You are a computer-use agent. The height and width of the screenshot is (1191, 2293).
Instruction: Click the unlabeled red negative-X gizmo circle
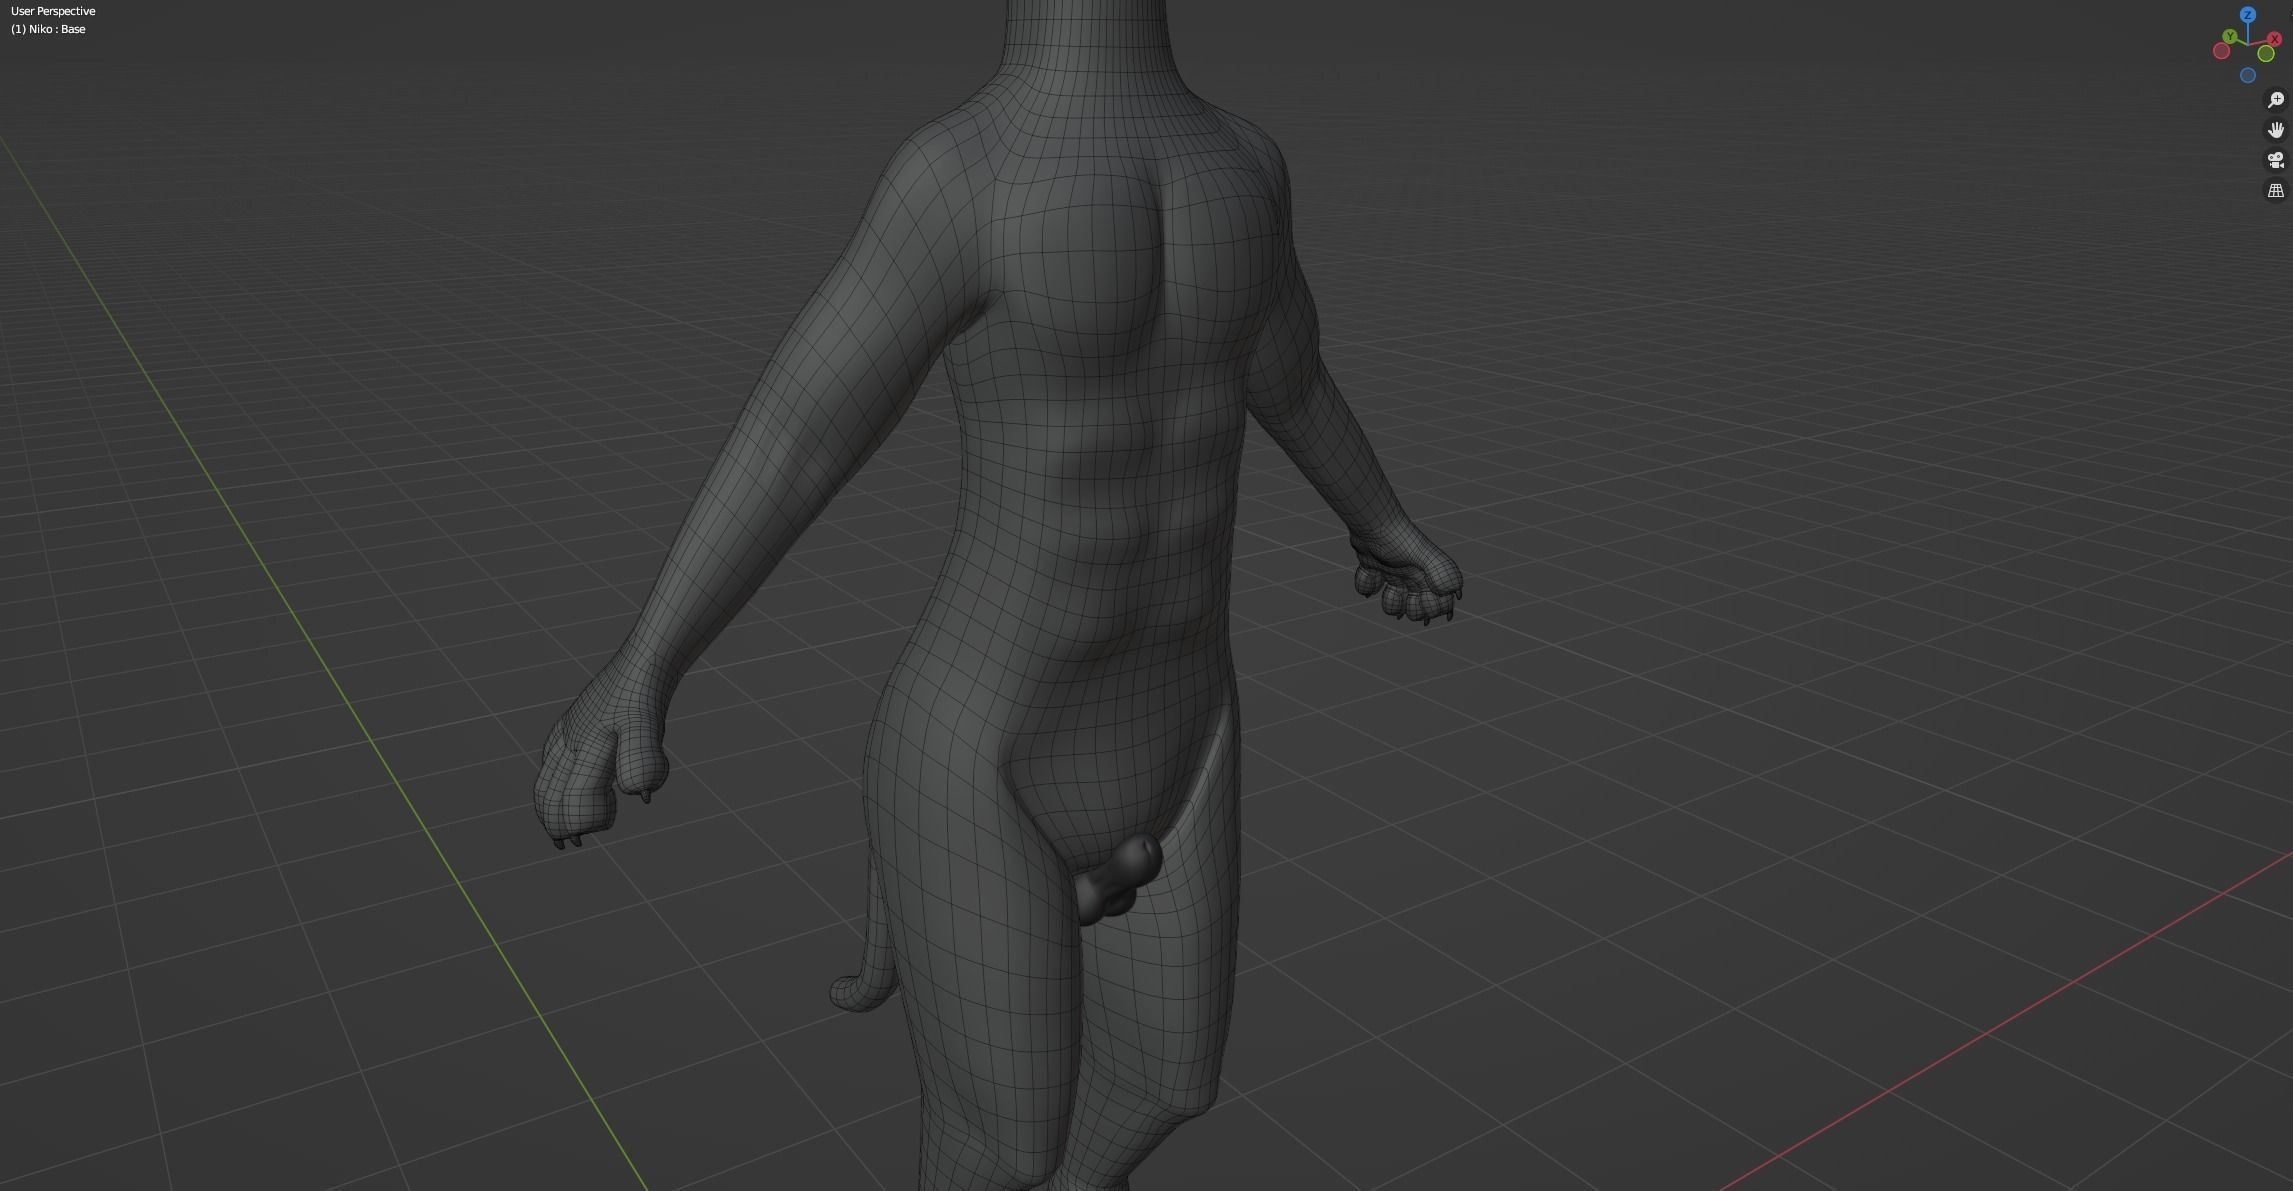click(x=2221, y=51)
